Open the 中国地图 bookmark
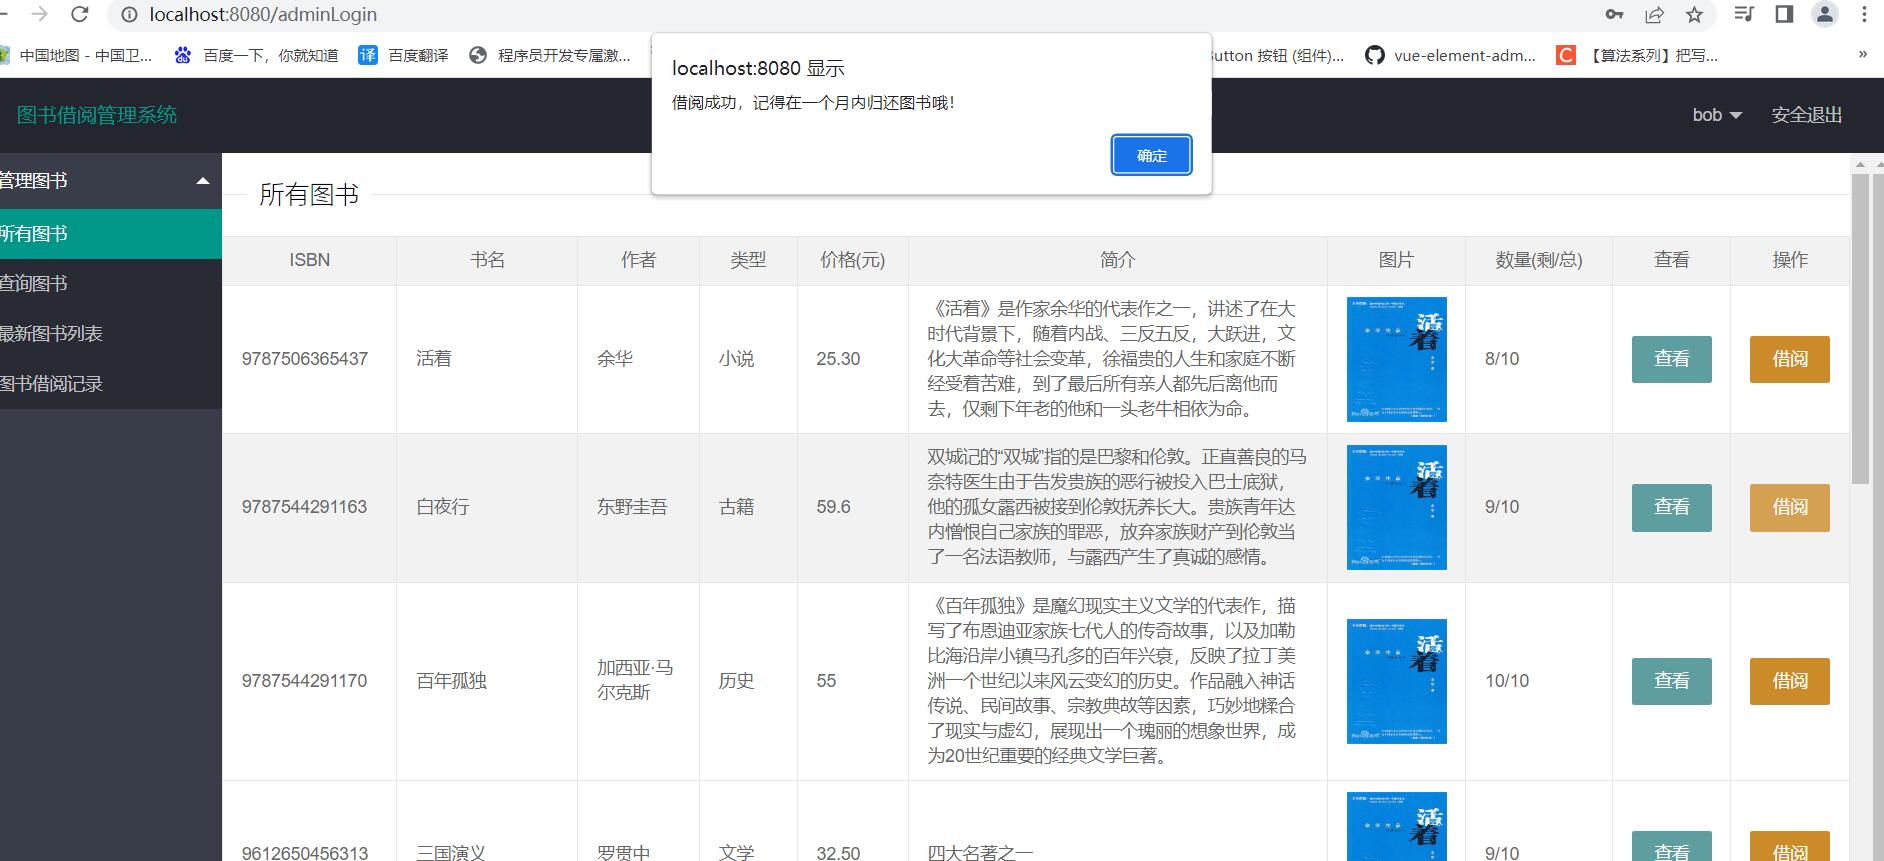The image size is (1884, 861). point(76,55)
